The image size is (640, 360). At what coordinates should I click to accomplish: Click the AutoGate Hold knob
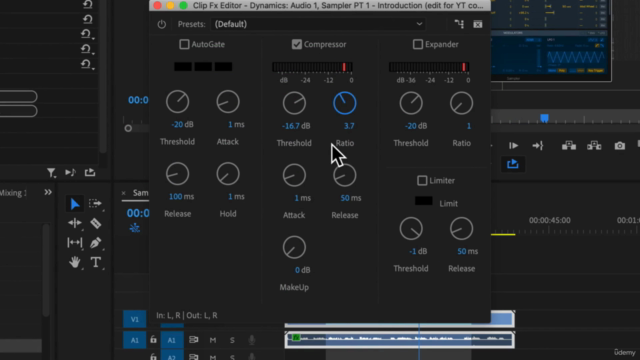(228, 174)
